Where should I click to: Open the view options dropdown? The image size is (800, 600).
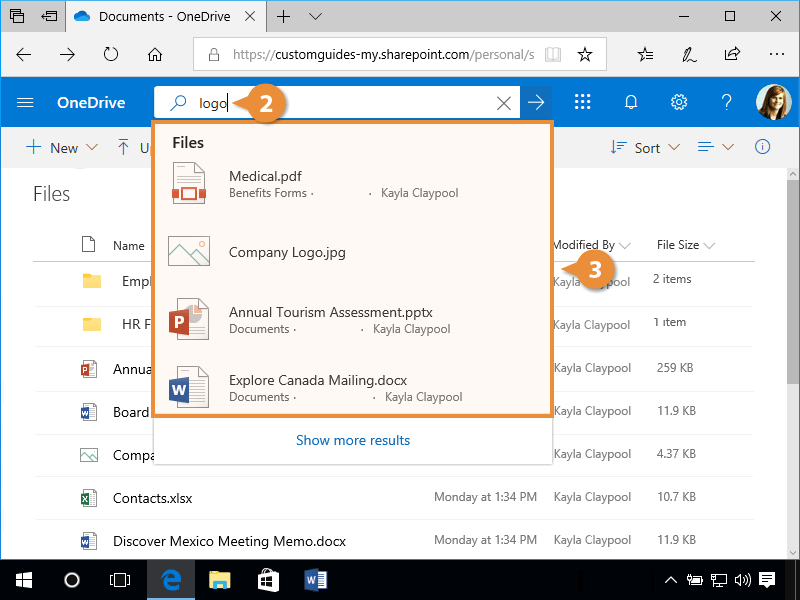(x=715, y=147)
